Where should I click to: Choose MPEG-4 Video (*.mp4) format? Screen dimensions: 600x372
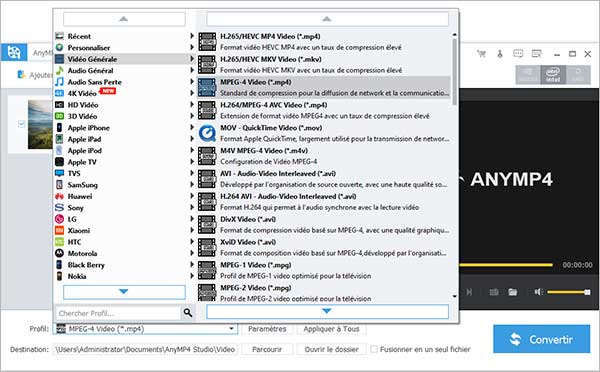click(x=324, y=88)
